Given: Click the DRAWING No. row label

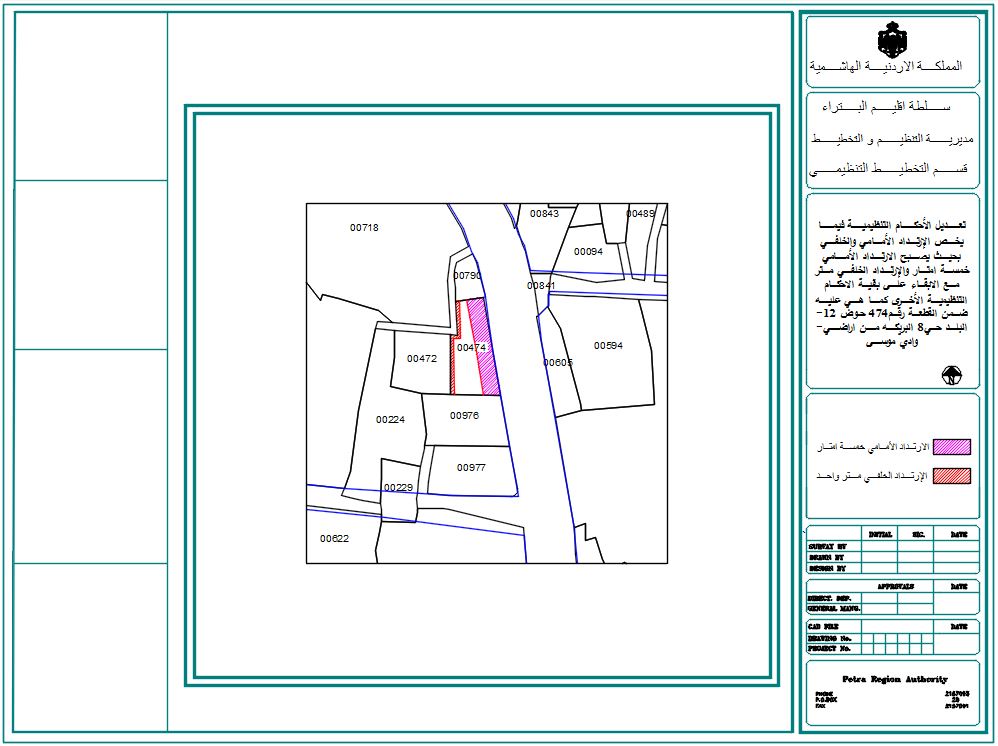Looking at the screenshot, I should coord(830,636).
